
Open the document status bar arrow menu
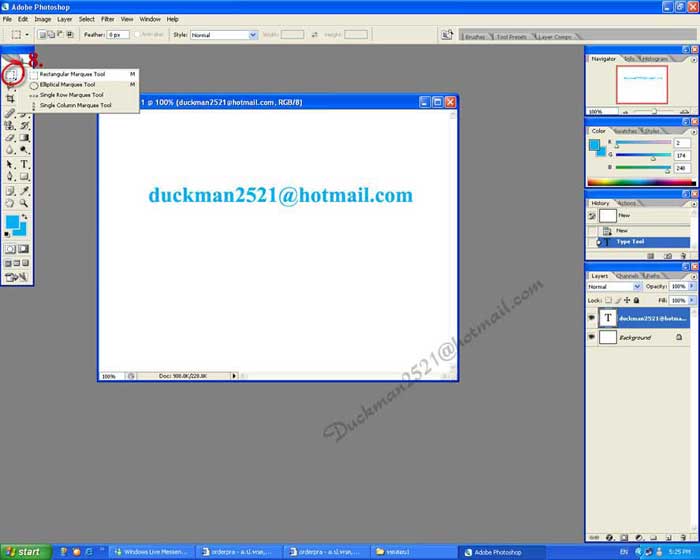coord(234,376)
